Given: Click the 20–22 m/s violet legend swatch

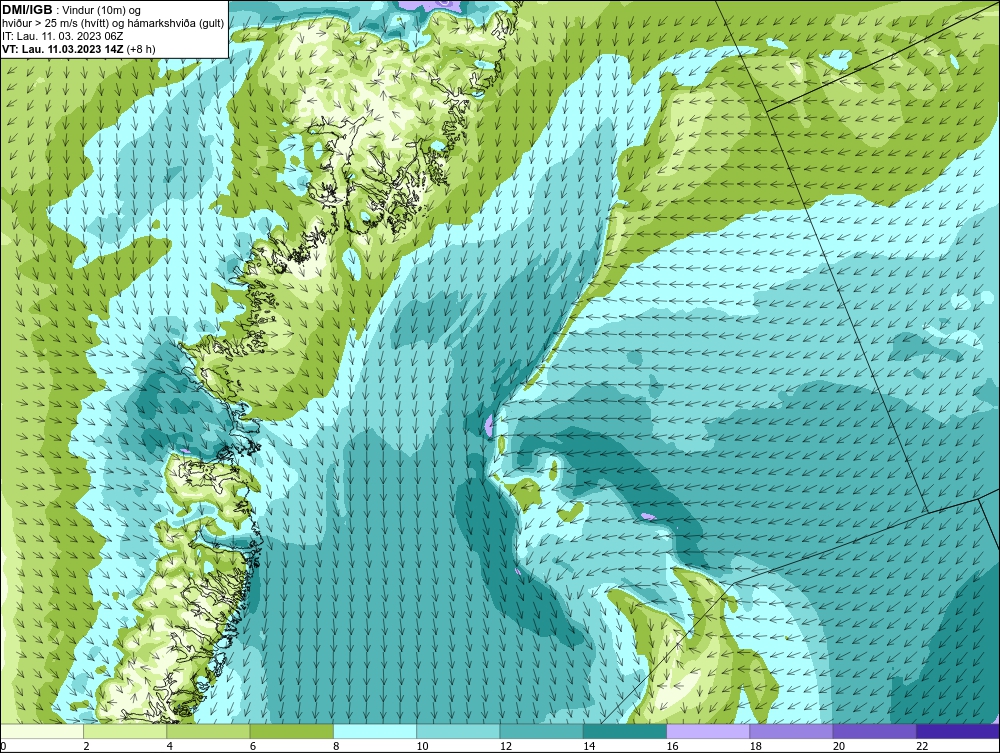Looking at the screenshot, I should 874,731.
